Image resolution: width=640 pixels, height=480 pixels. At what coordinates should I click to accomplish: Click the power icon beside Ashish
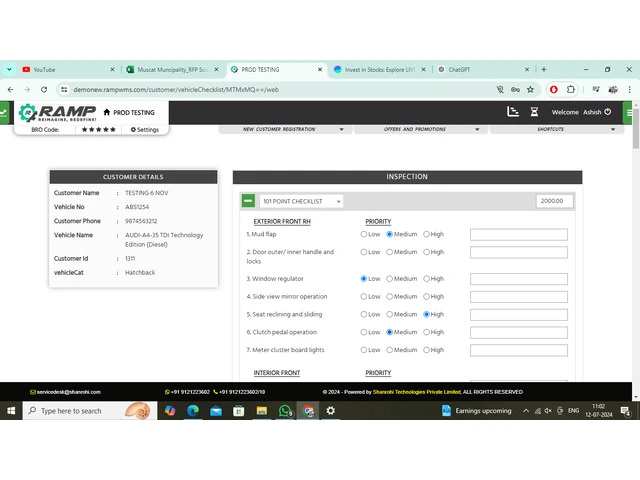point(608,112)
